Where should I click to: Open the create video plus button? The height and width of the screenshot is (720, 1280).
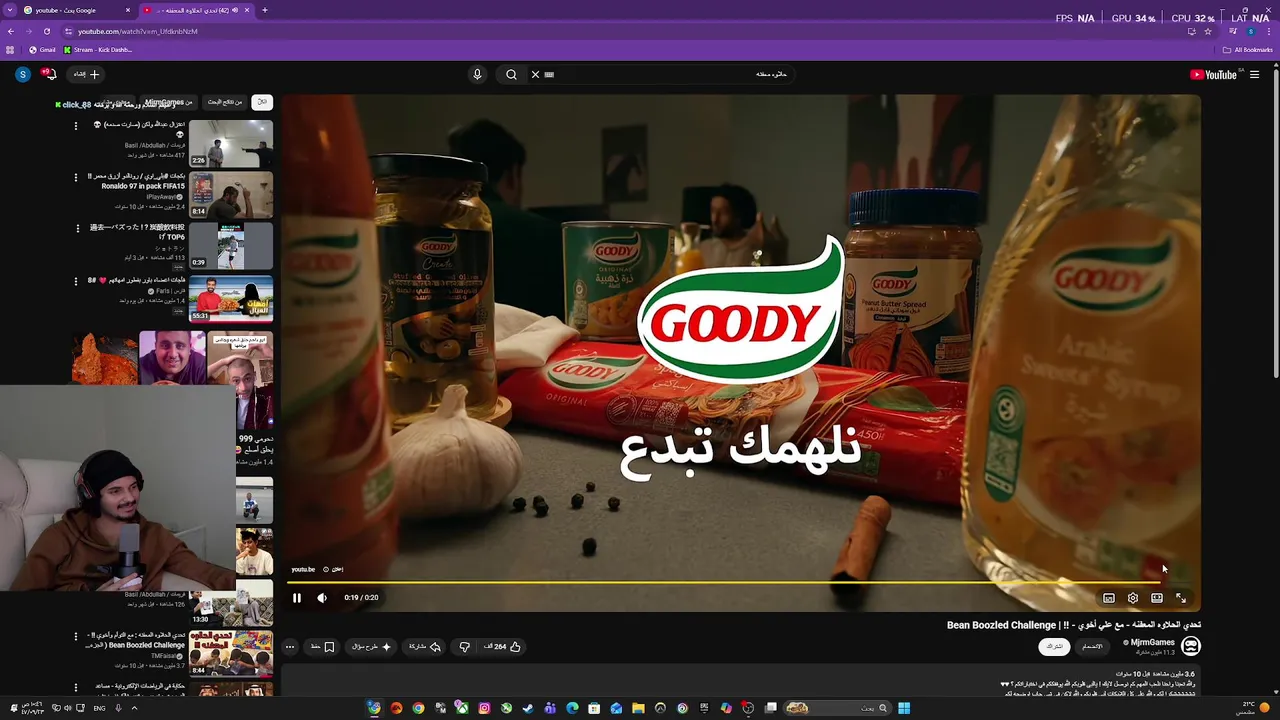87,74
